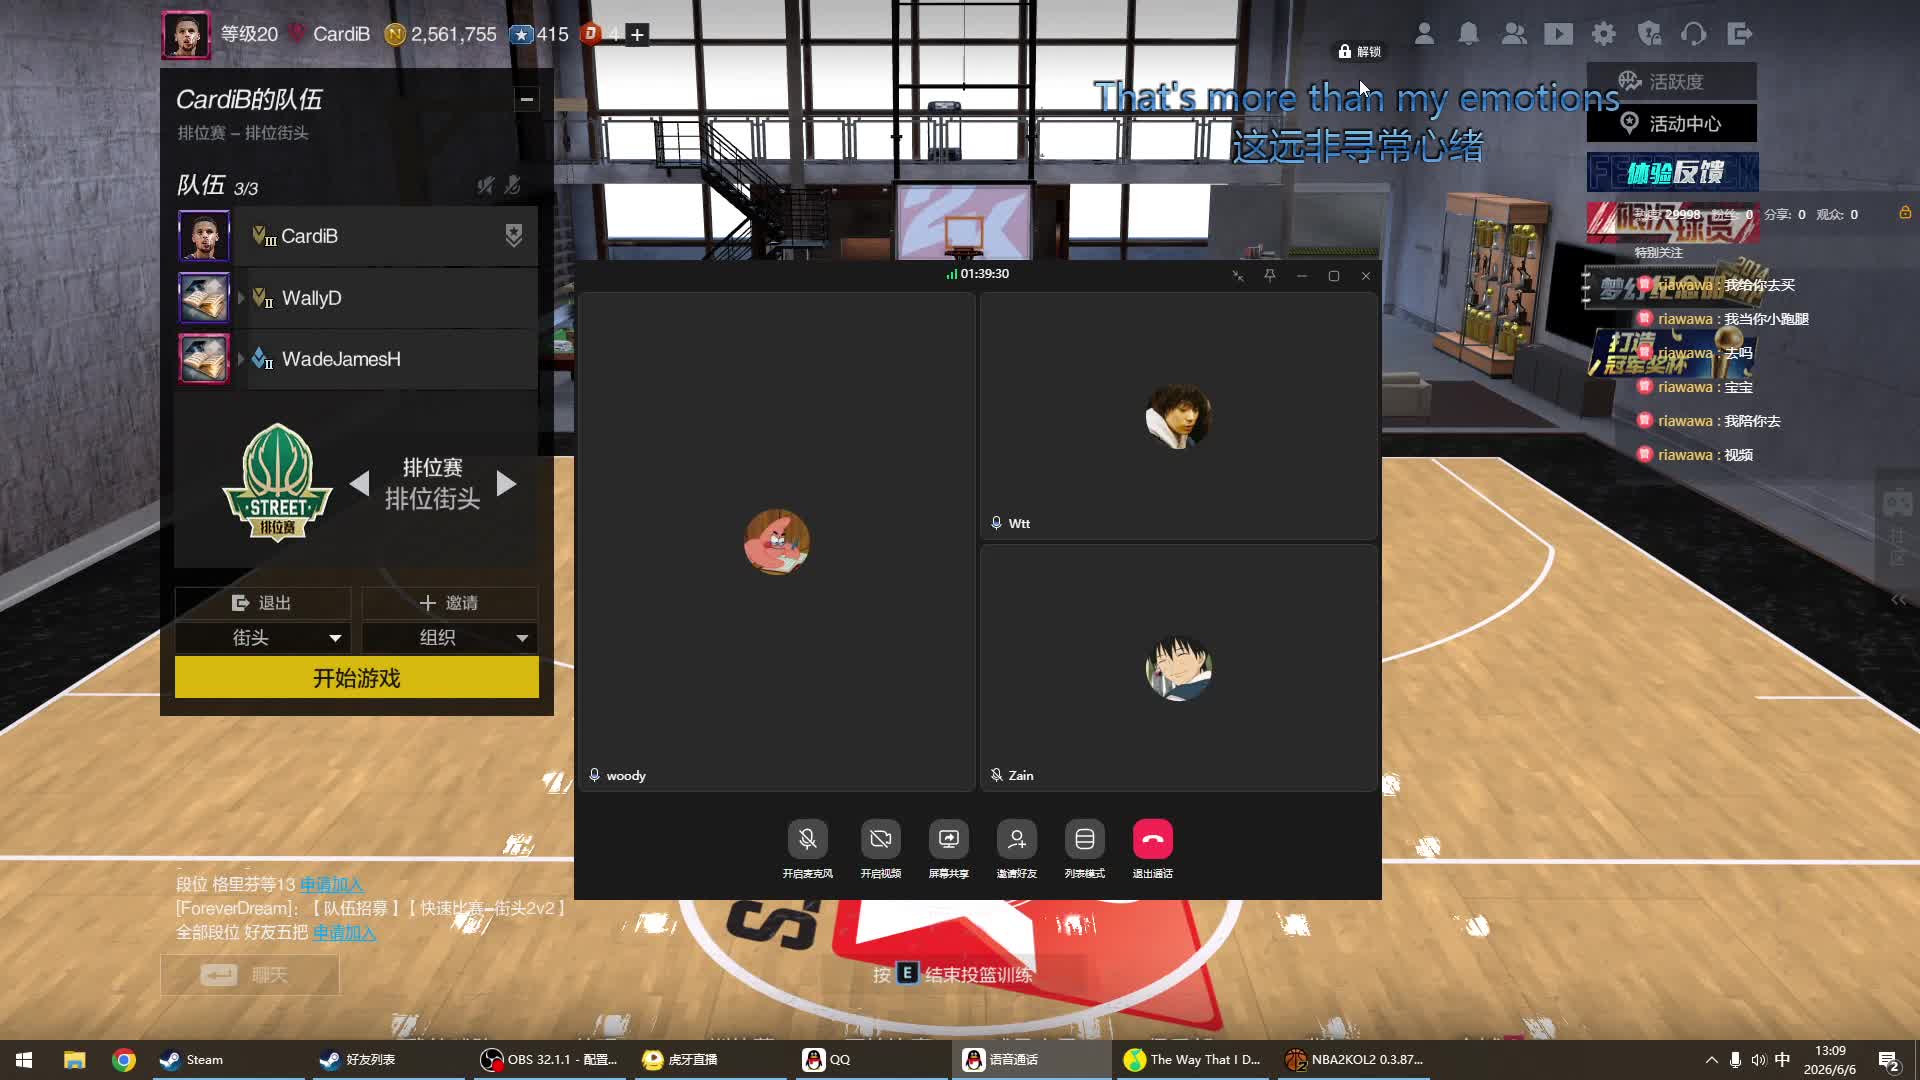Expand the WadeJamesH team member arrow
Image resolution: width=1920 pixels, height=1080 pixels.
click(241, 359)
